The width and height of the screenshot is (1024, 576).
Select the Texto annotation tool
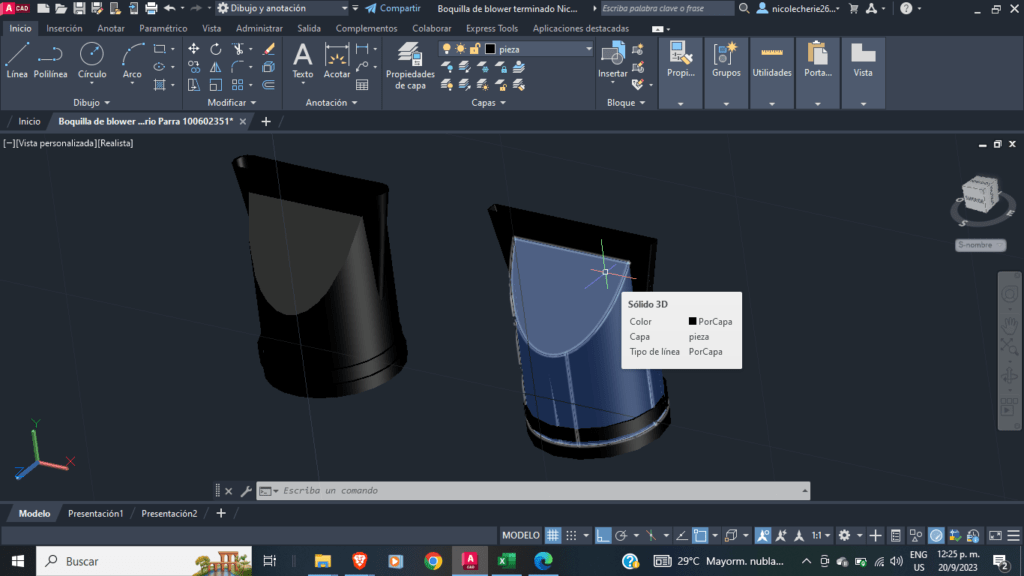coord(302,61)
